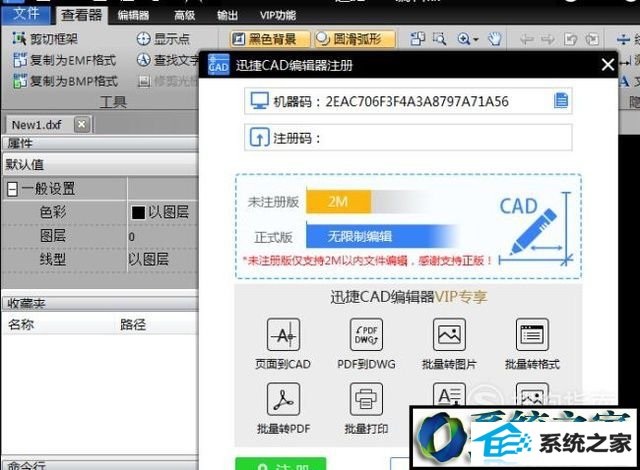640x470 pixels.
Task: Click the 默认值 field in properties
Action: [x=100, y=164]
